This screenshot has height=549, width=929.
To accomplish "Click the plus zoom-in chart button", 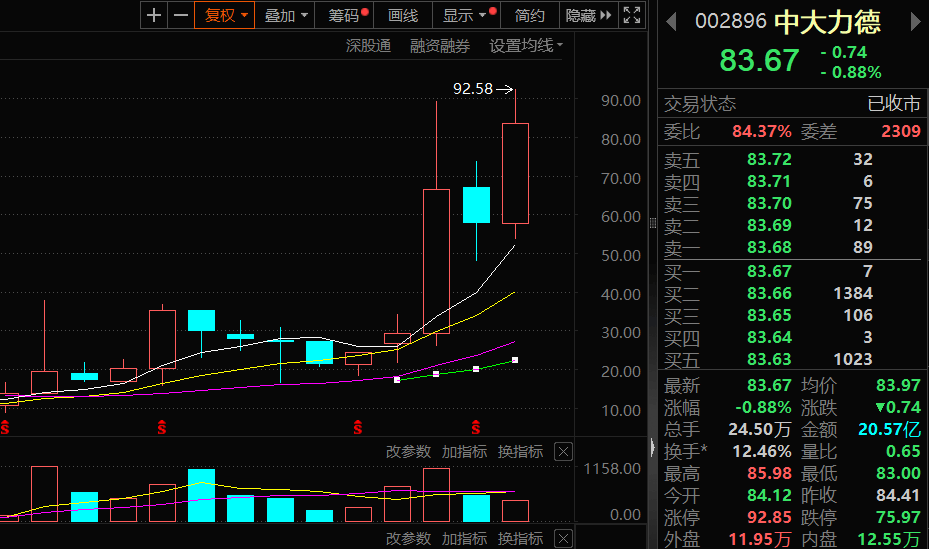I will 154,15.
